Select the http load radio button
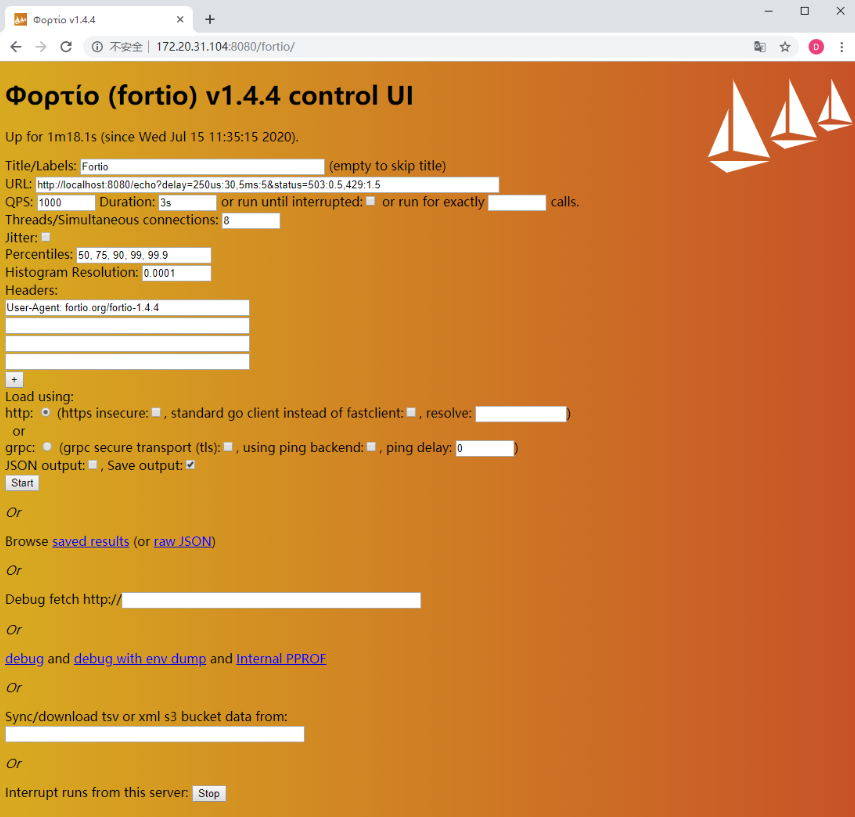The image size is (855, 817). pos(46,413)
